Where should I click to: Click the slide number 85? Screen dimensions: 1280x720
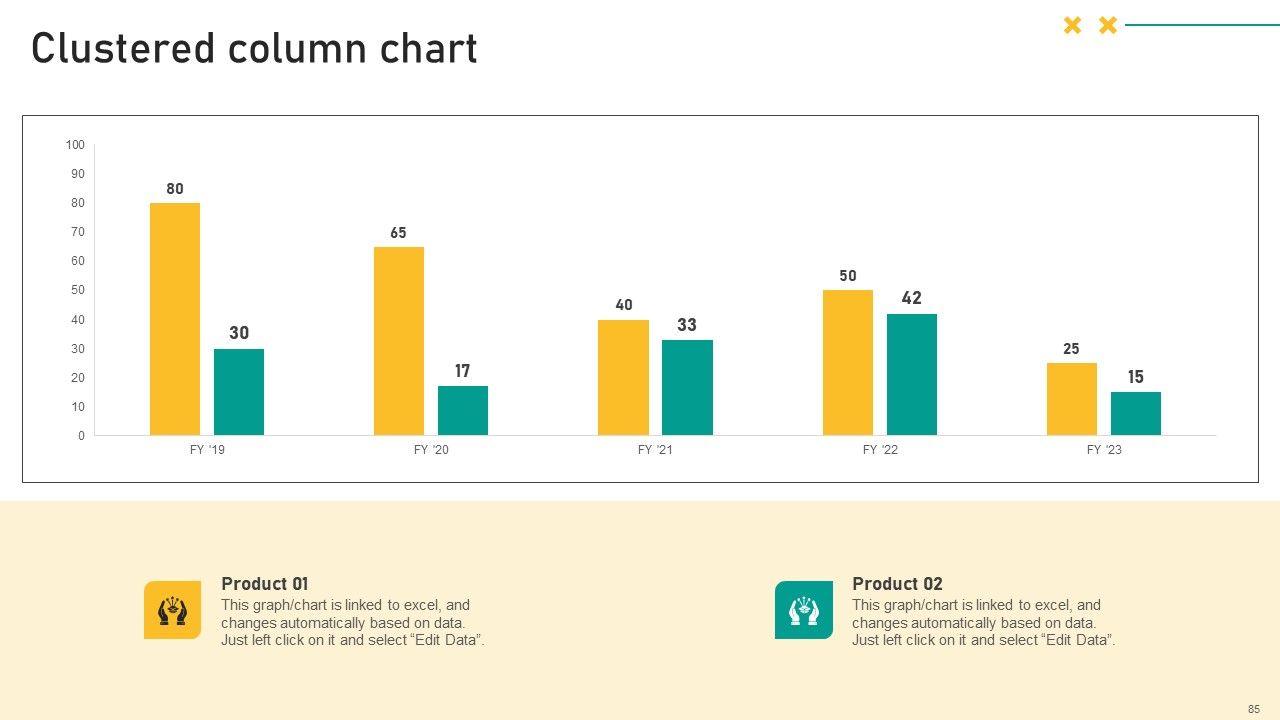pyautogui.click(x=1253, y=709)
